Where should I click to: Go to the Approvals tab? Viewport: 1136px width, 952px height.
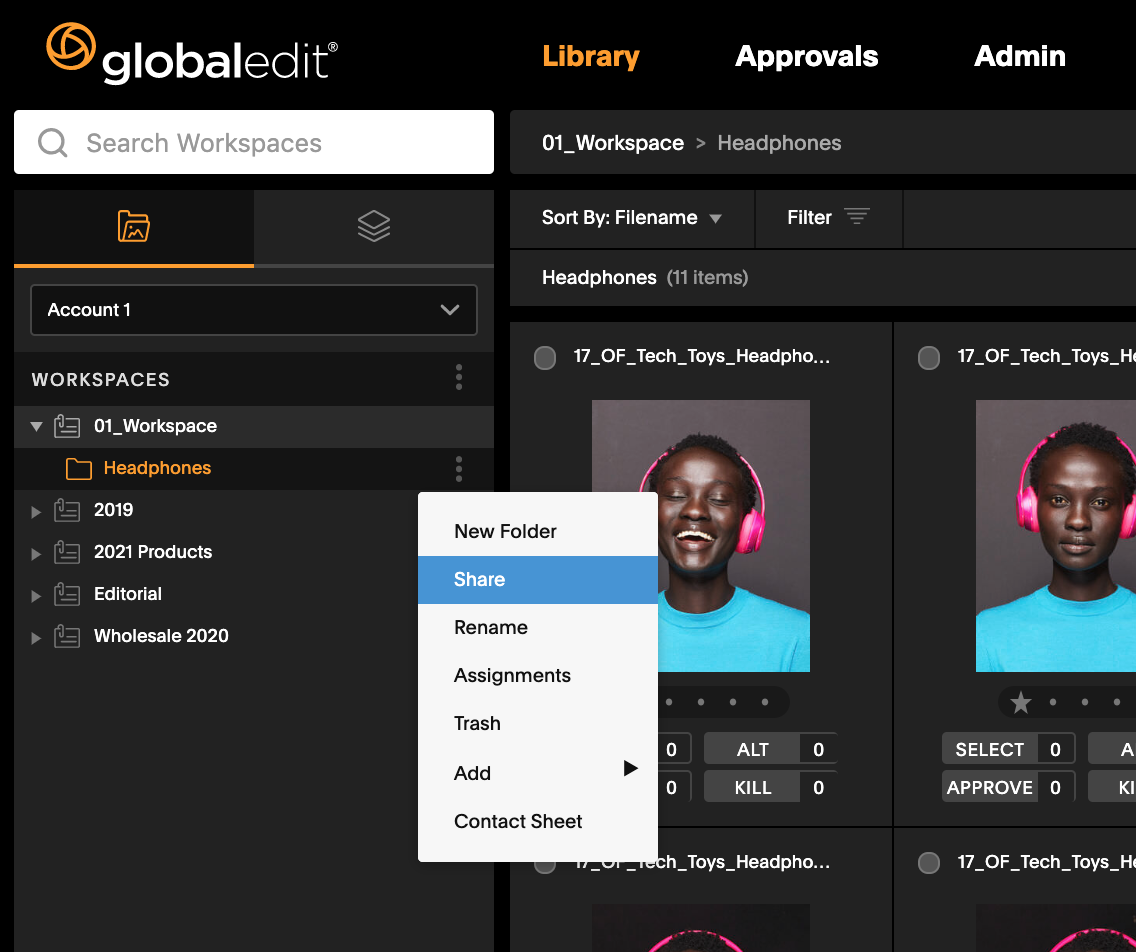(x=806, y=56)
